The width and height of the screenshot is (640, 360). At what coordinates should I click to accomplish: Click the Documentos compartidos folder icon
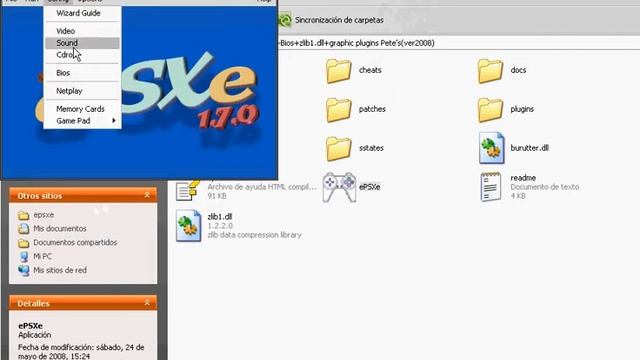click(24, 243)
